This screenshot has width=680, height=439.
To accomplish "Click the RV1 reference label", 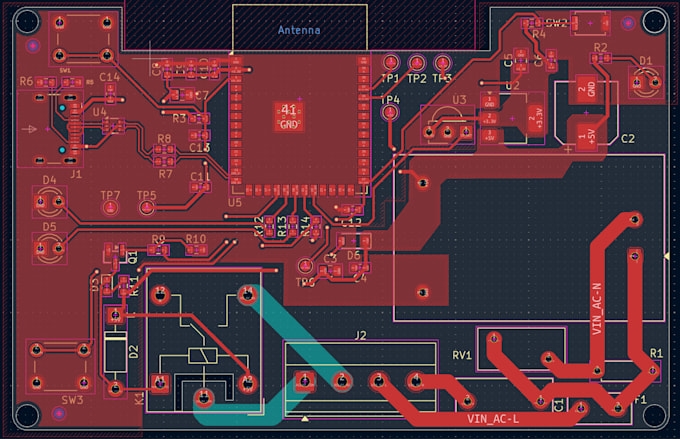I will 462,355.
